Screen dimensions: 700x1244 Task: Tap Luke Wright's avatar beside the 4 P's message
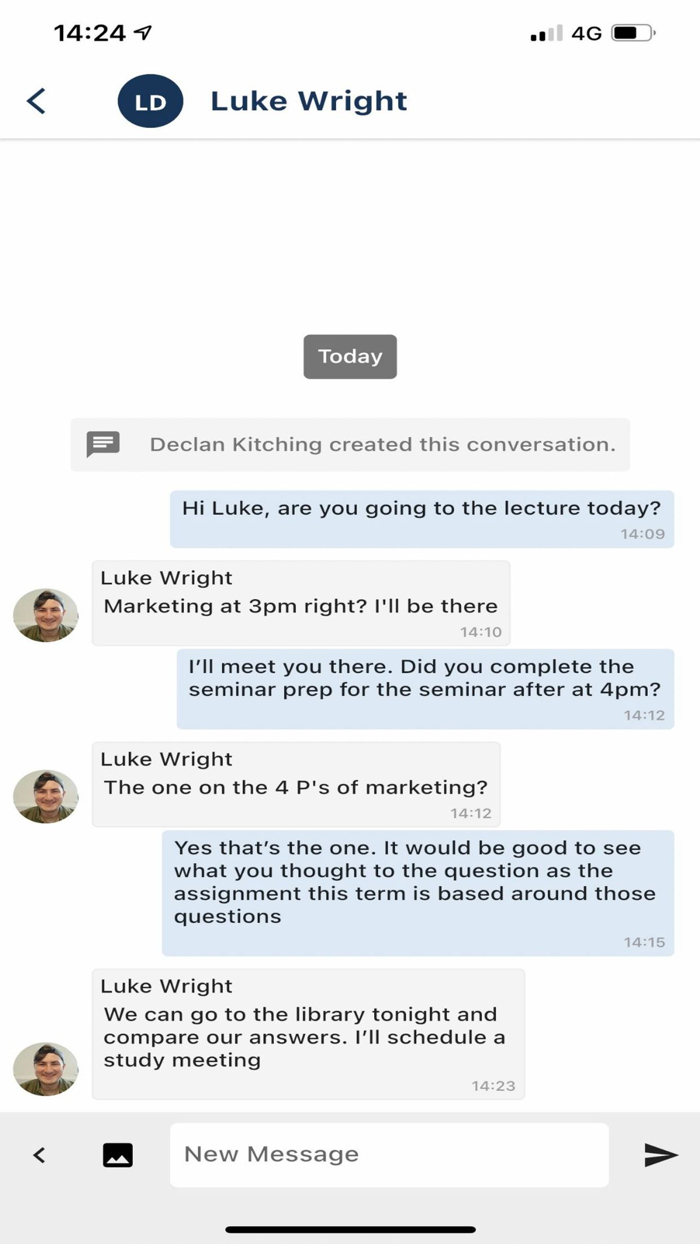tap(45, 796)
